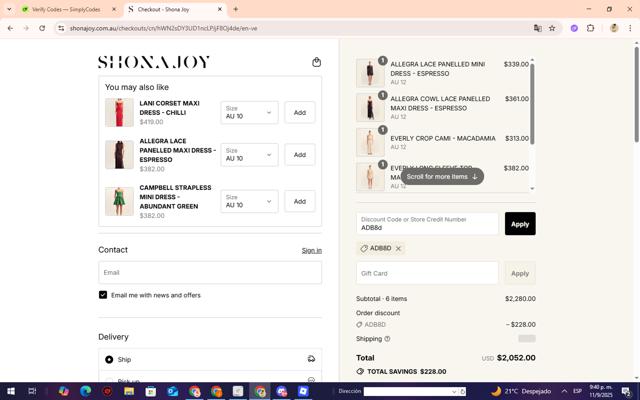Viewport: 640px width, 400px height.
Task: Open the translate page icon
Action: [538, 28]
